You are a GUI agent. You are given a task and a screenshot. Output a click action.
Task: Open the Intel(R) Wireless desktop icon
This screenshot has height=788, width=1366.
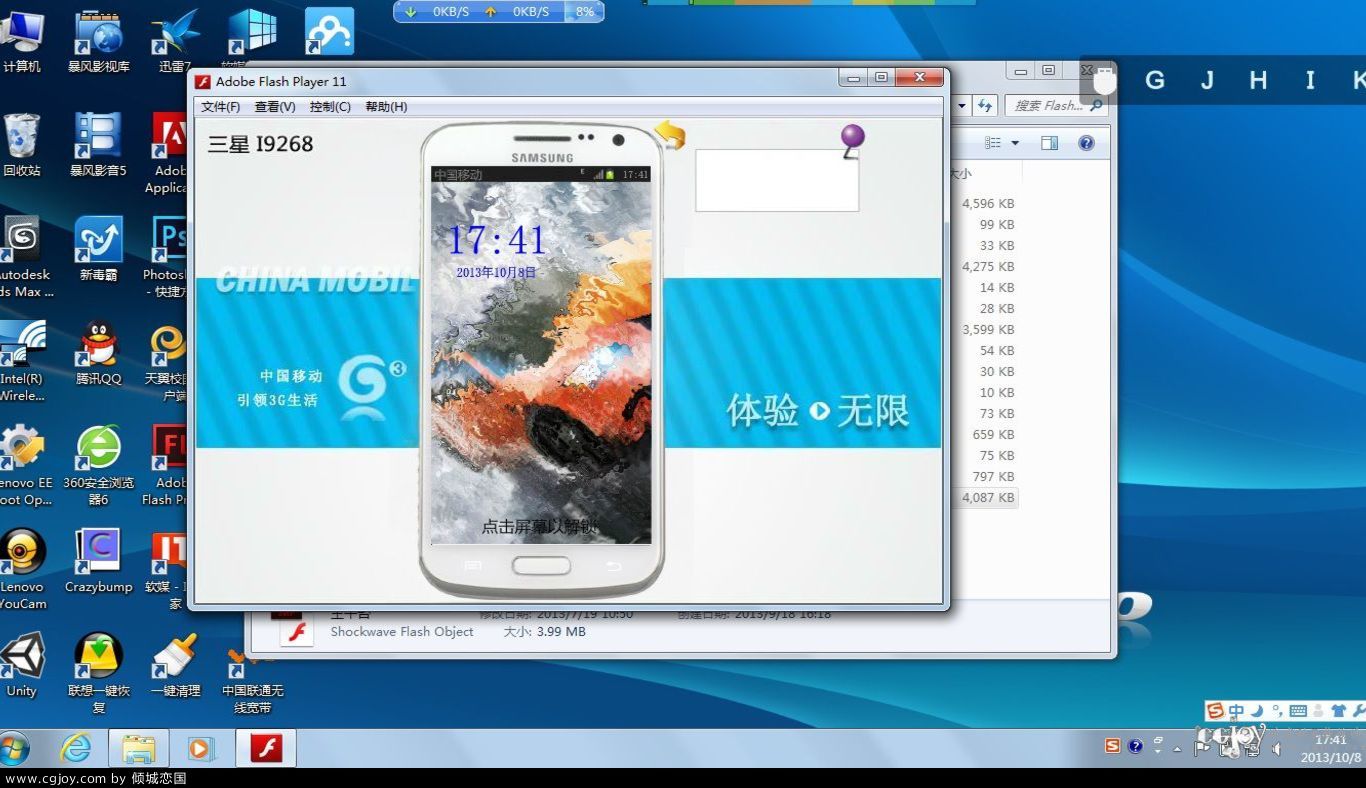point(22,361)
